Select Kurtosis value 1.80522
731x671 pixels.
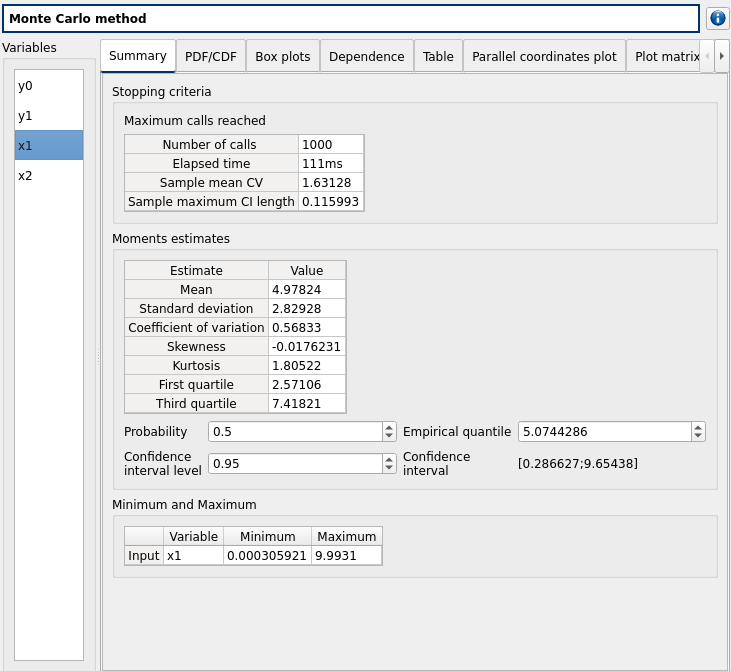click(307, 366)
